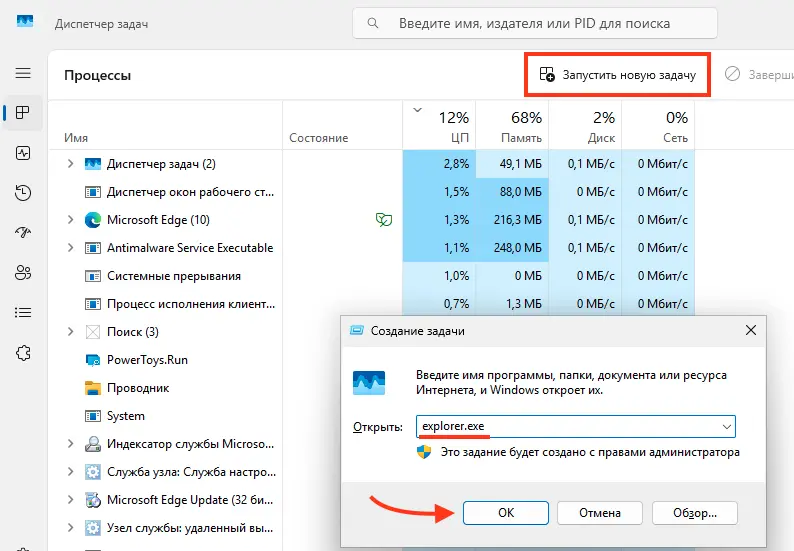Screen dimensions: 794x551
Task: Select Диспетчер окон рабочего ст... row
Action: click(x=371, y=192)
